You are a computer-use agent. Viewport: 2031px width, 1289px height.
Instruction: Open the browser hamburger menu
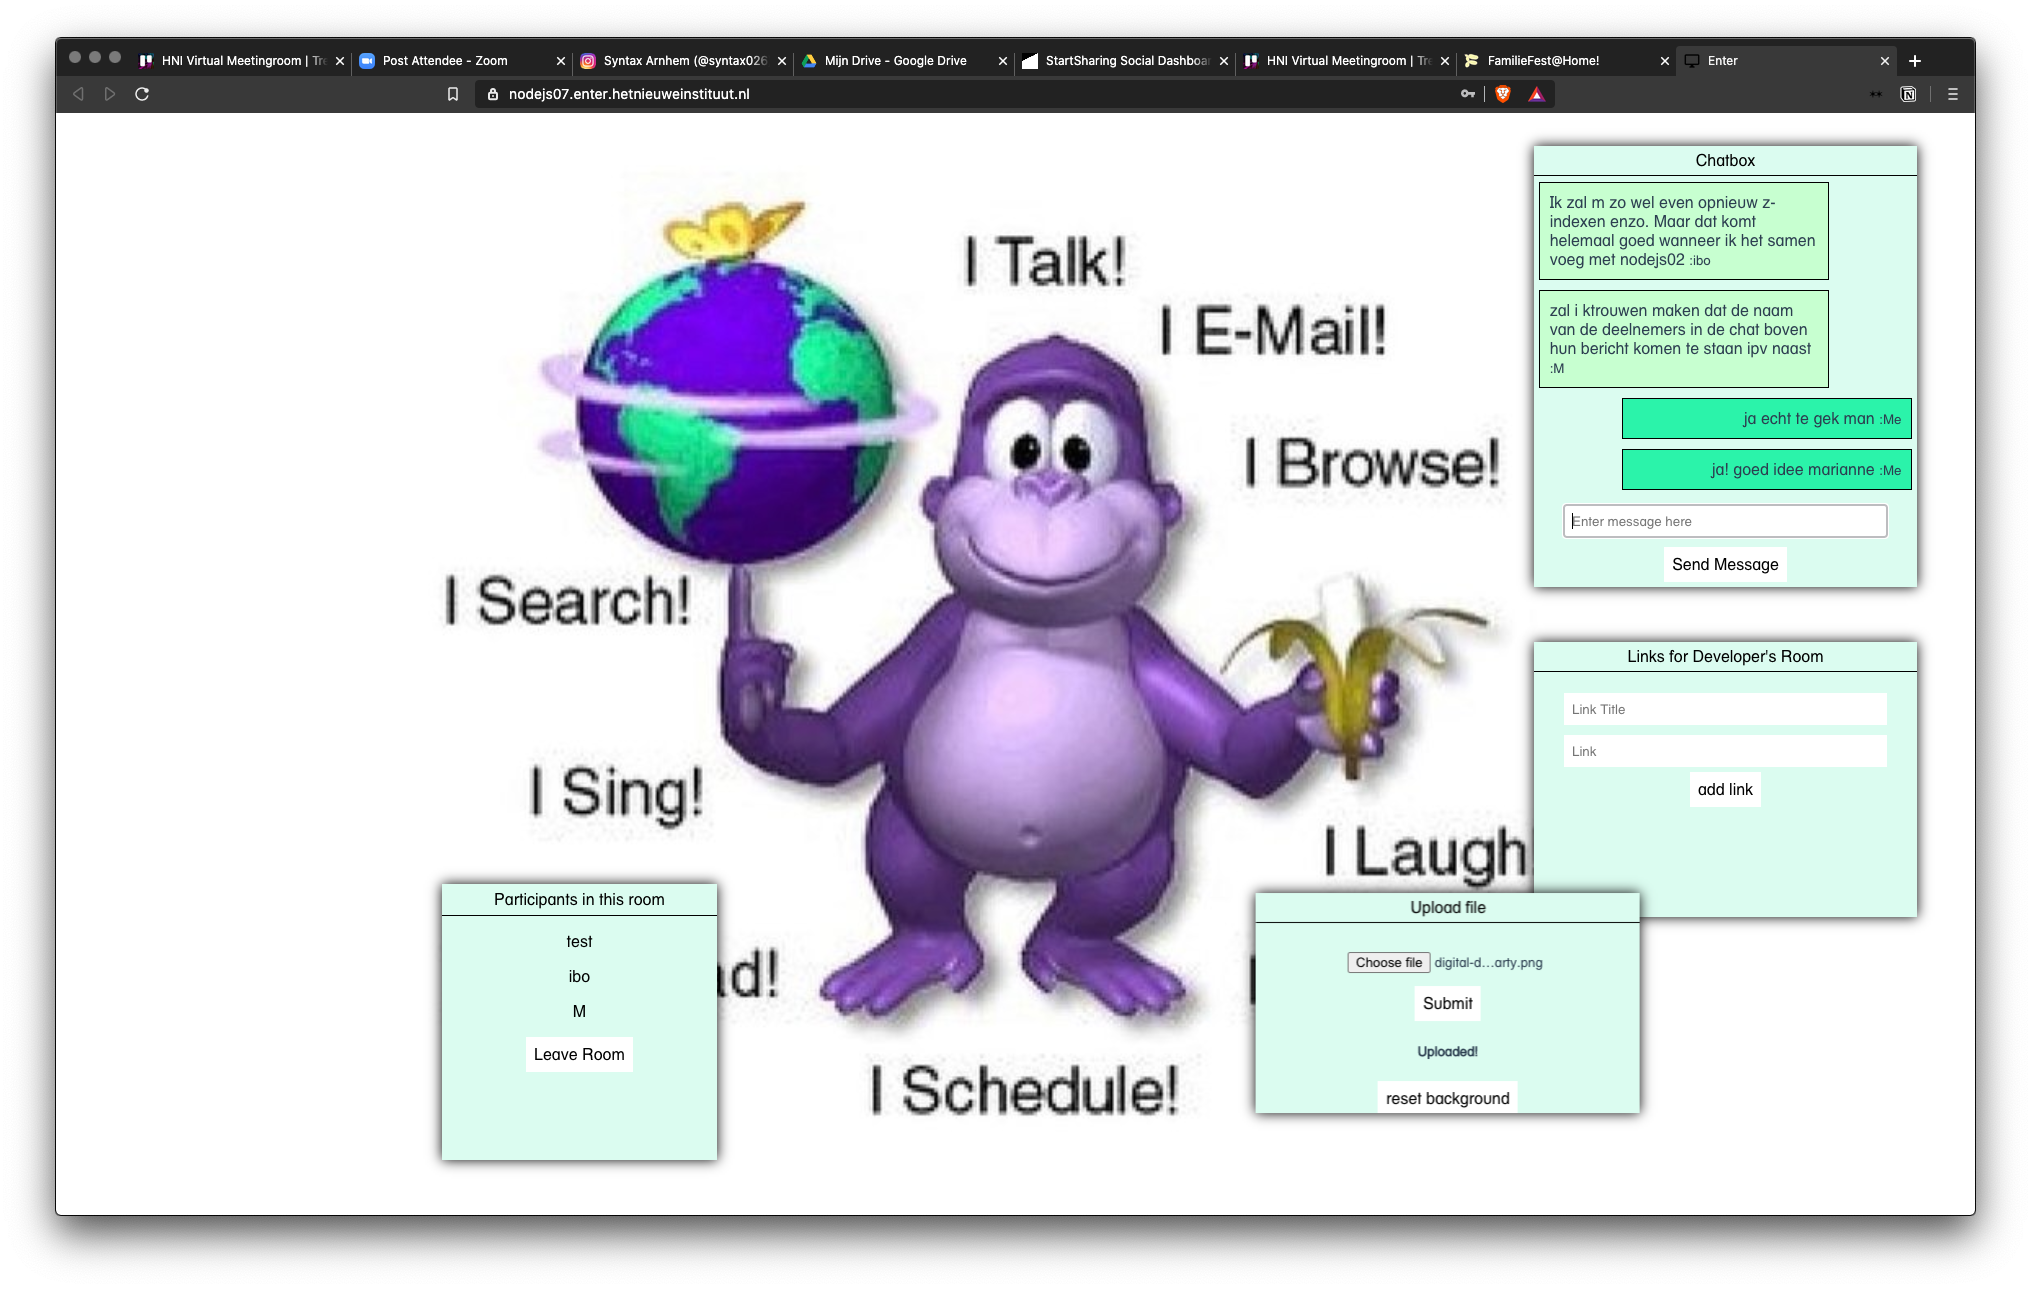point(1953,94)
